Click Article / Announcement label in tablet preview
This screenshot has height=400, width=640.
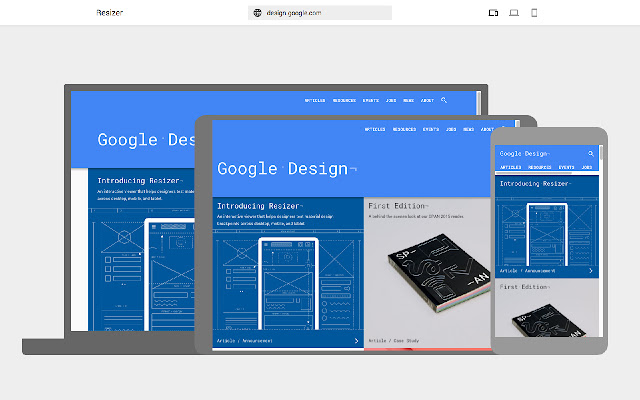tap(244, 340)
